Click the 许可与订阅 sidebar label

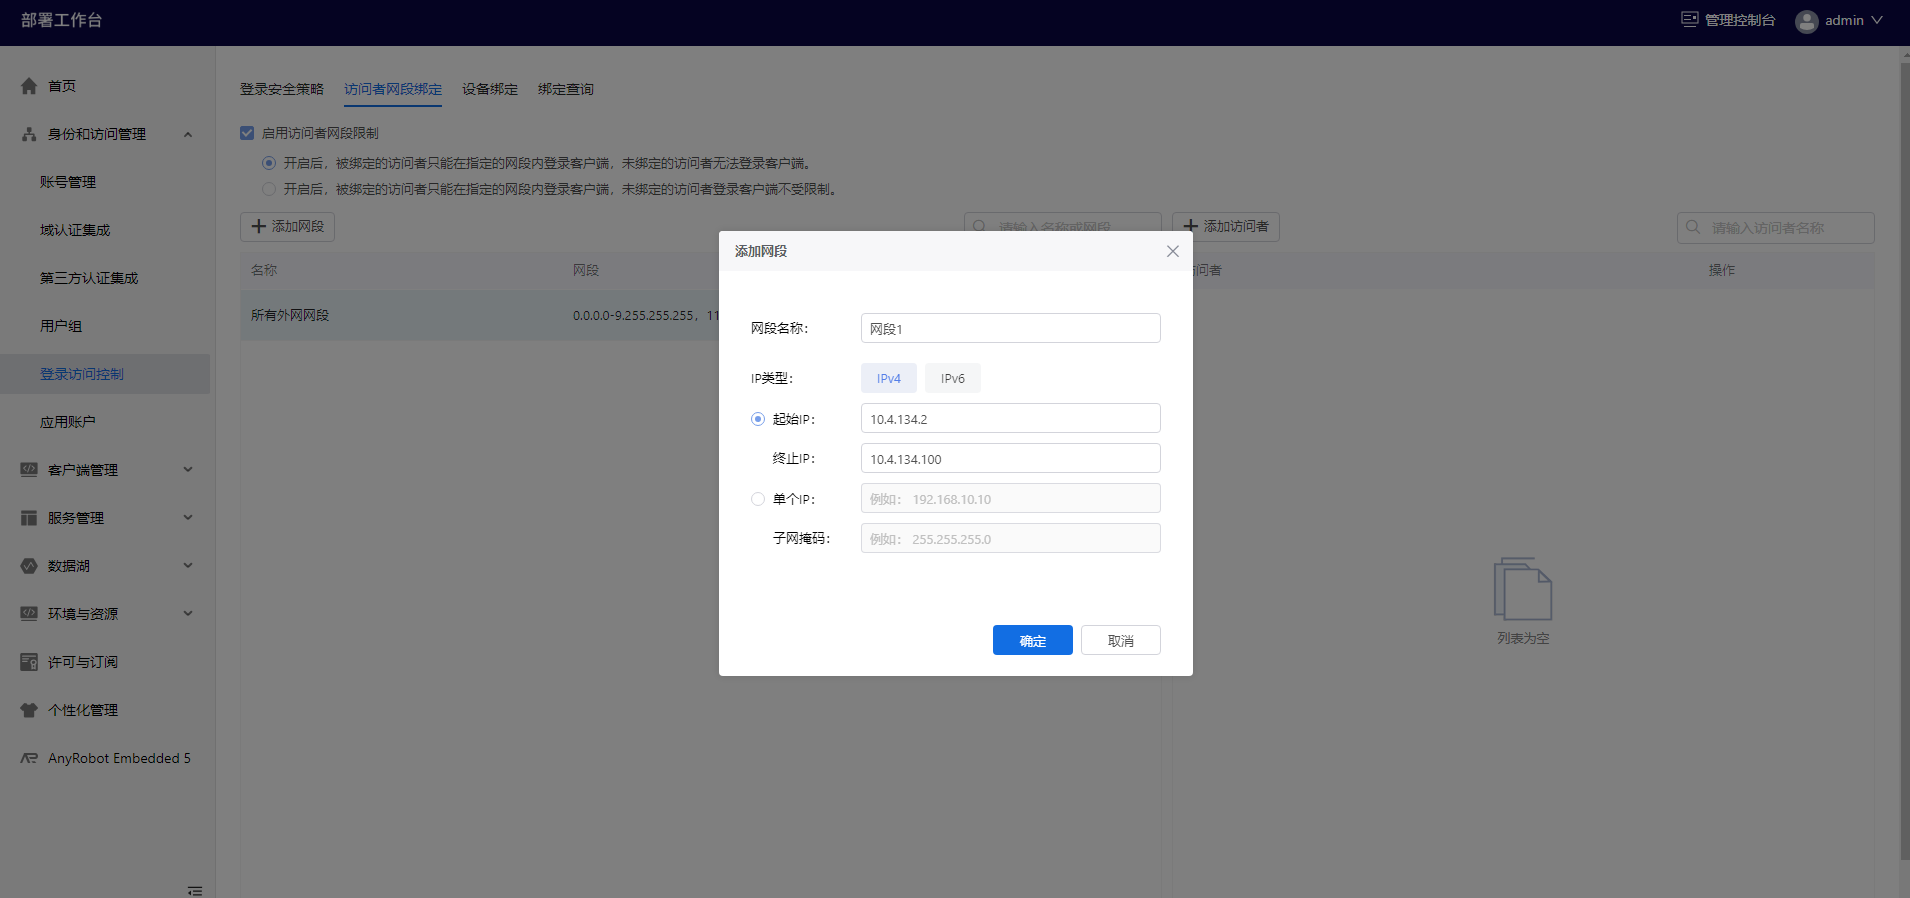[x=83, y=662]
